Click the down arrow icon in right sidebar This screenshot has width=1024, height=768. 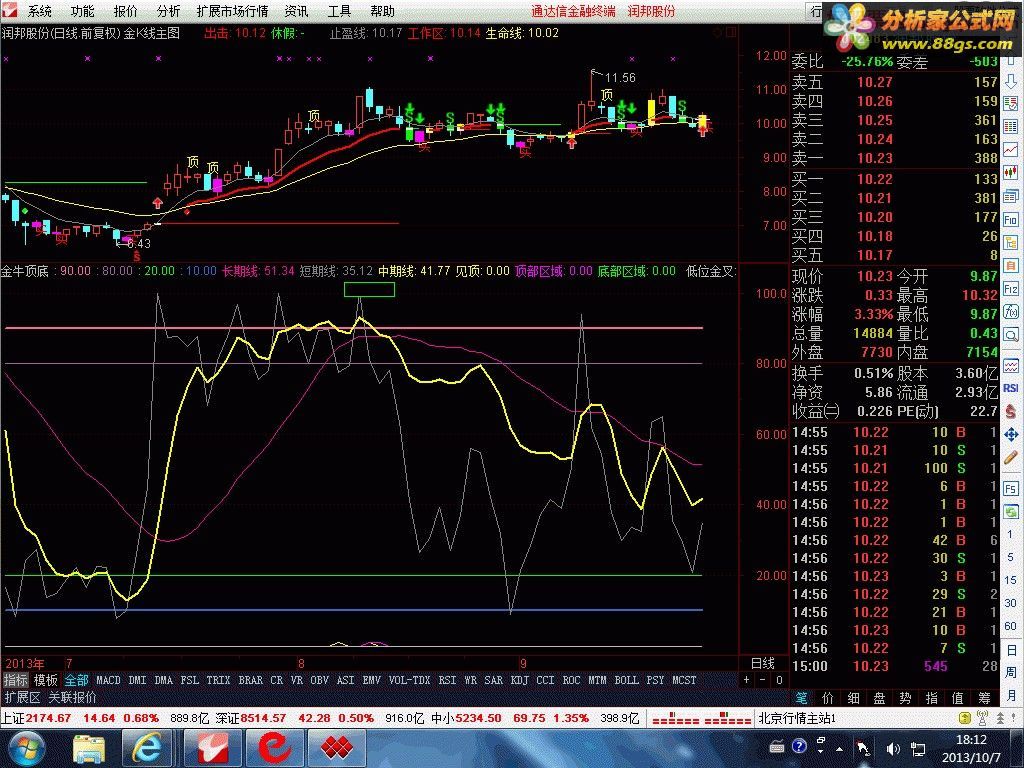tap(1011, 82)
